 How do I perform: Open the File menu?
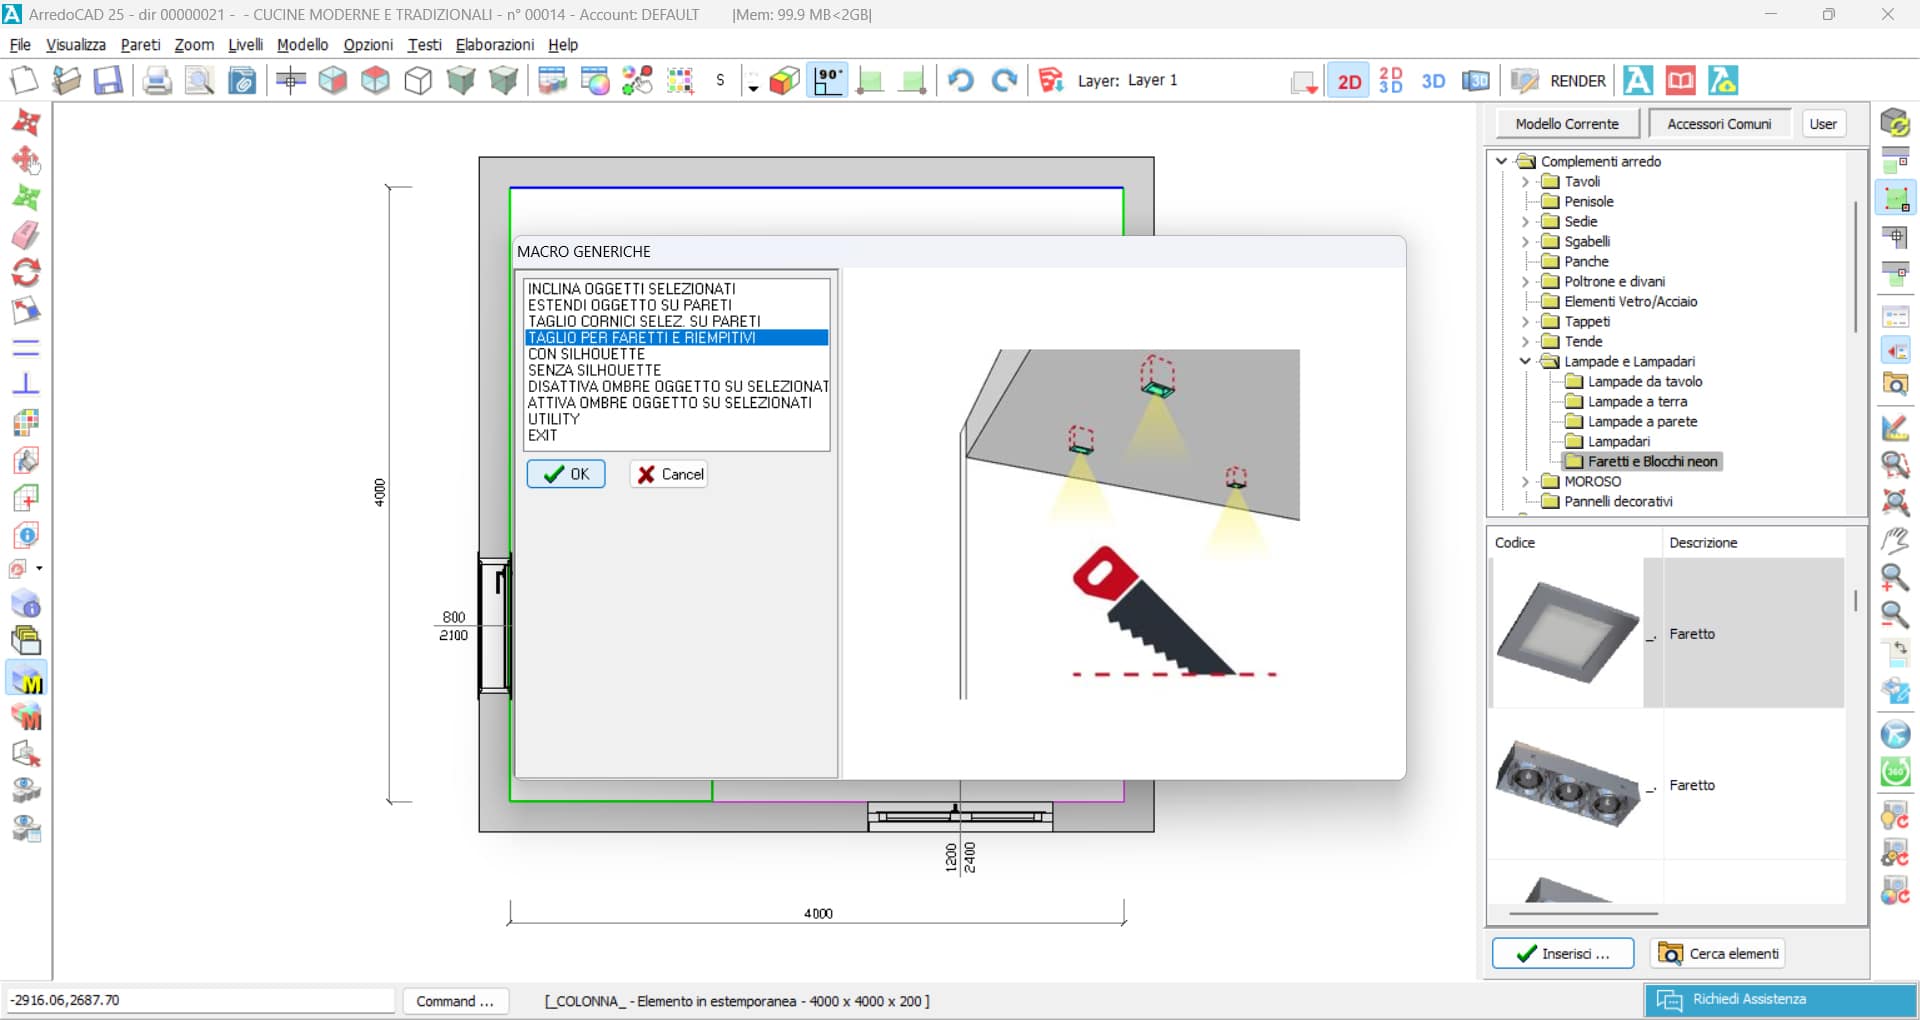20,45
